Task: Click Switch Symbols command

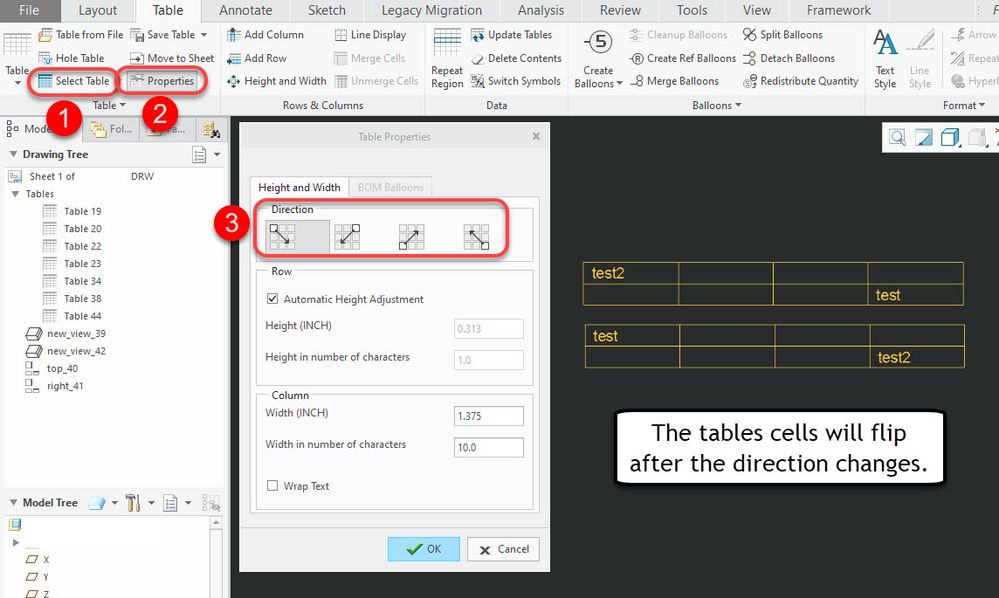Action: tap(516, 81)
